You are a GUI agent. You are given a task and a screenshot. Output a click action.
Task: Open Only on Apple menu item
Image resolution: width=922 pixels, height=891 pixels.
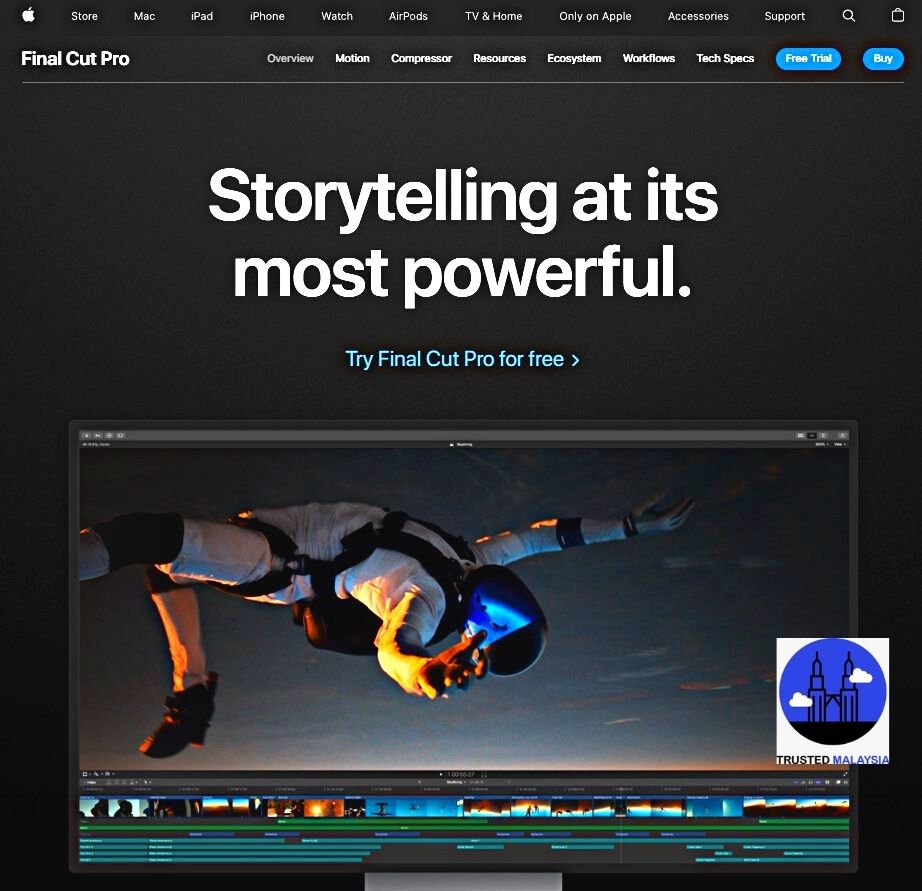pyautogui.click(x=595, y=16)
